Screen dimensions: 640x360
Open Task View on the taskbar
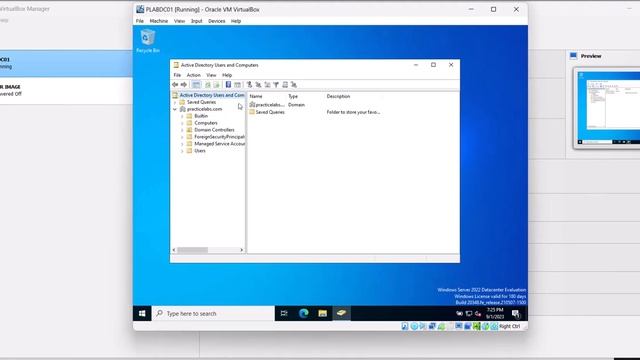pos(284,313)
